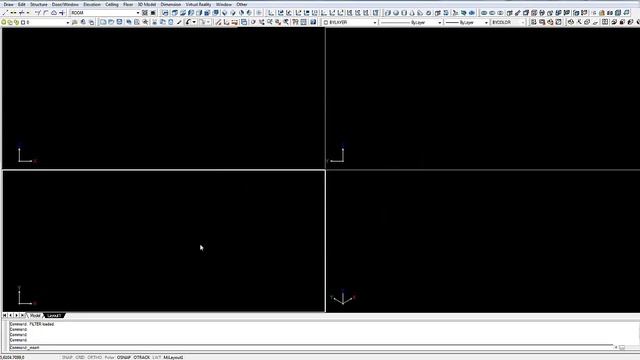The width and height of the screenshot is (640, 360).
Task: Toggle OSNAP in status bar
Action: pyautogui.click(x=124, y=358)
